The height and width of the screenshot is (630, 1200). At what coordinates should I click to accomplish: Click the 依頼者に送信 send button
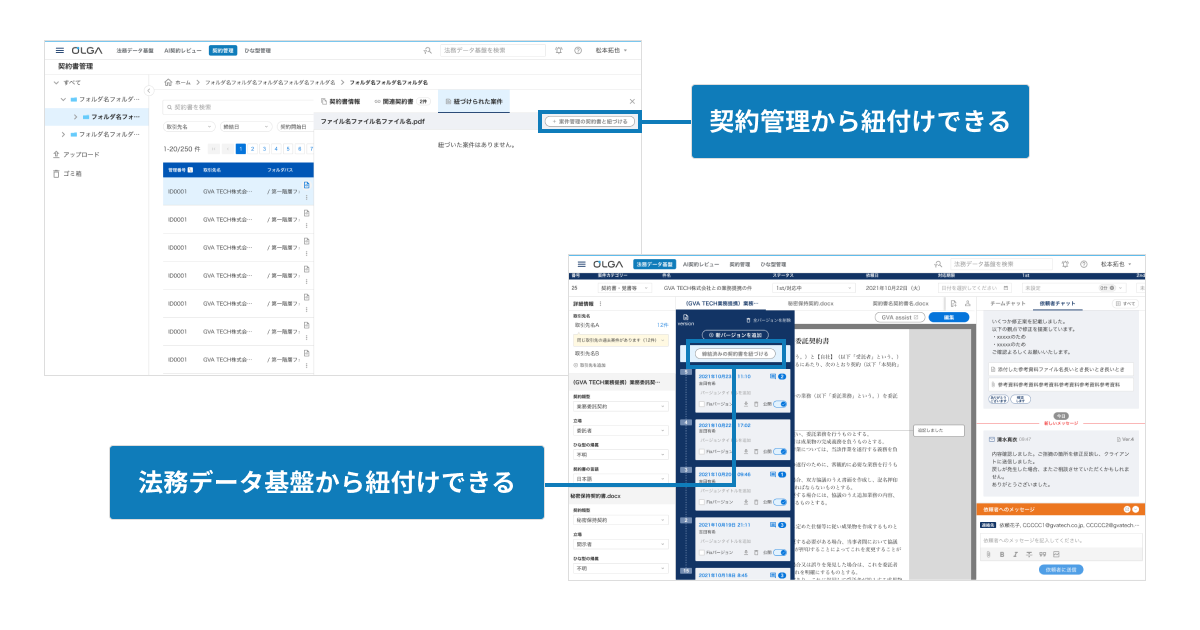[x=1062, y=569]
